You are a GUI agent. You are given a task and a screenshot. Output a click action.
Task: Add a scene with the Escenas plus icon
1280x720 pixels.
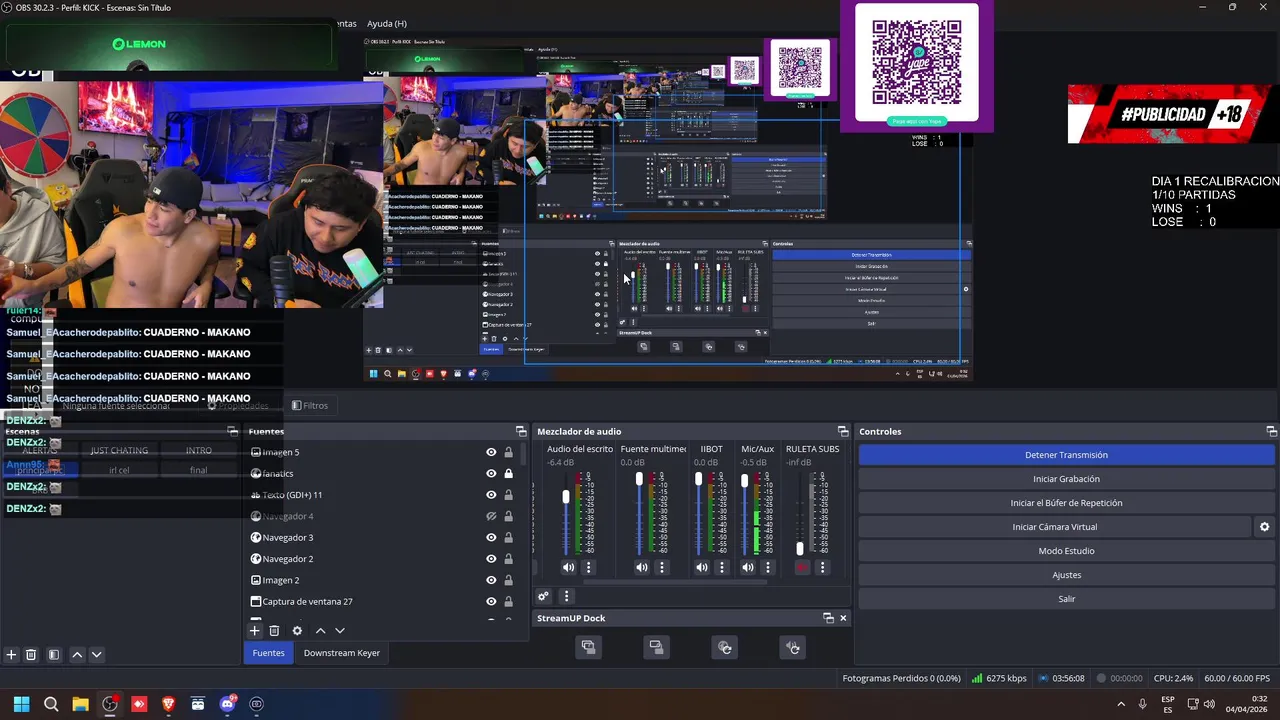(x=11, y=655)
